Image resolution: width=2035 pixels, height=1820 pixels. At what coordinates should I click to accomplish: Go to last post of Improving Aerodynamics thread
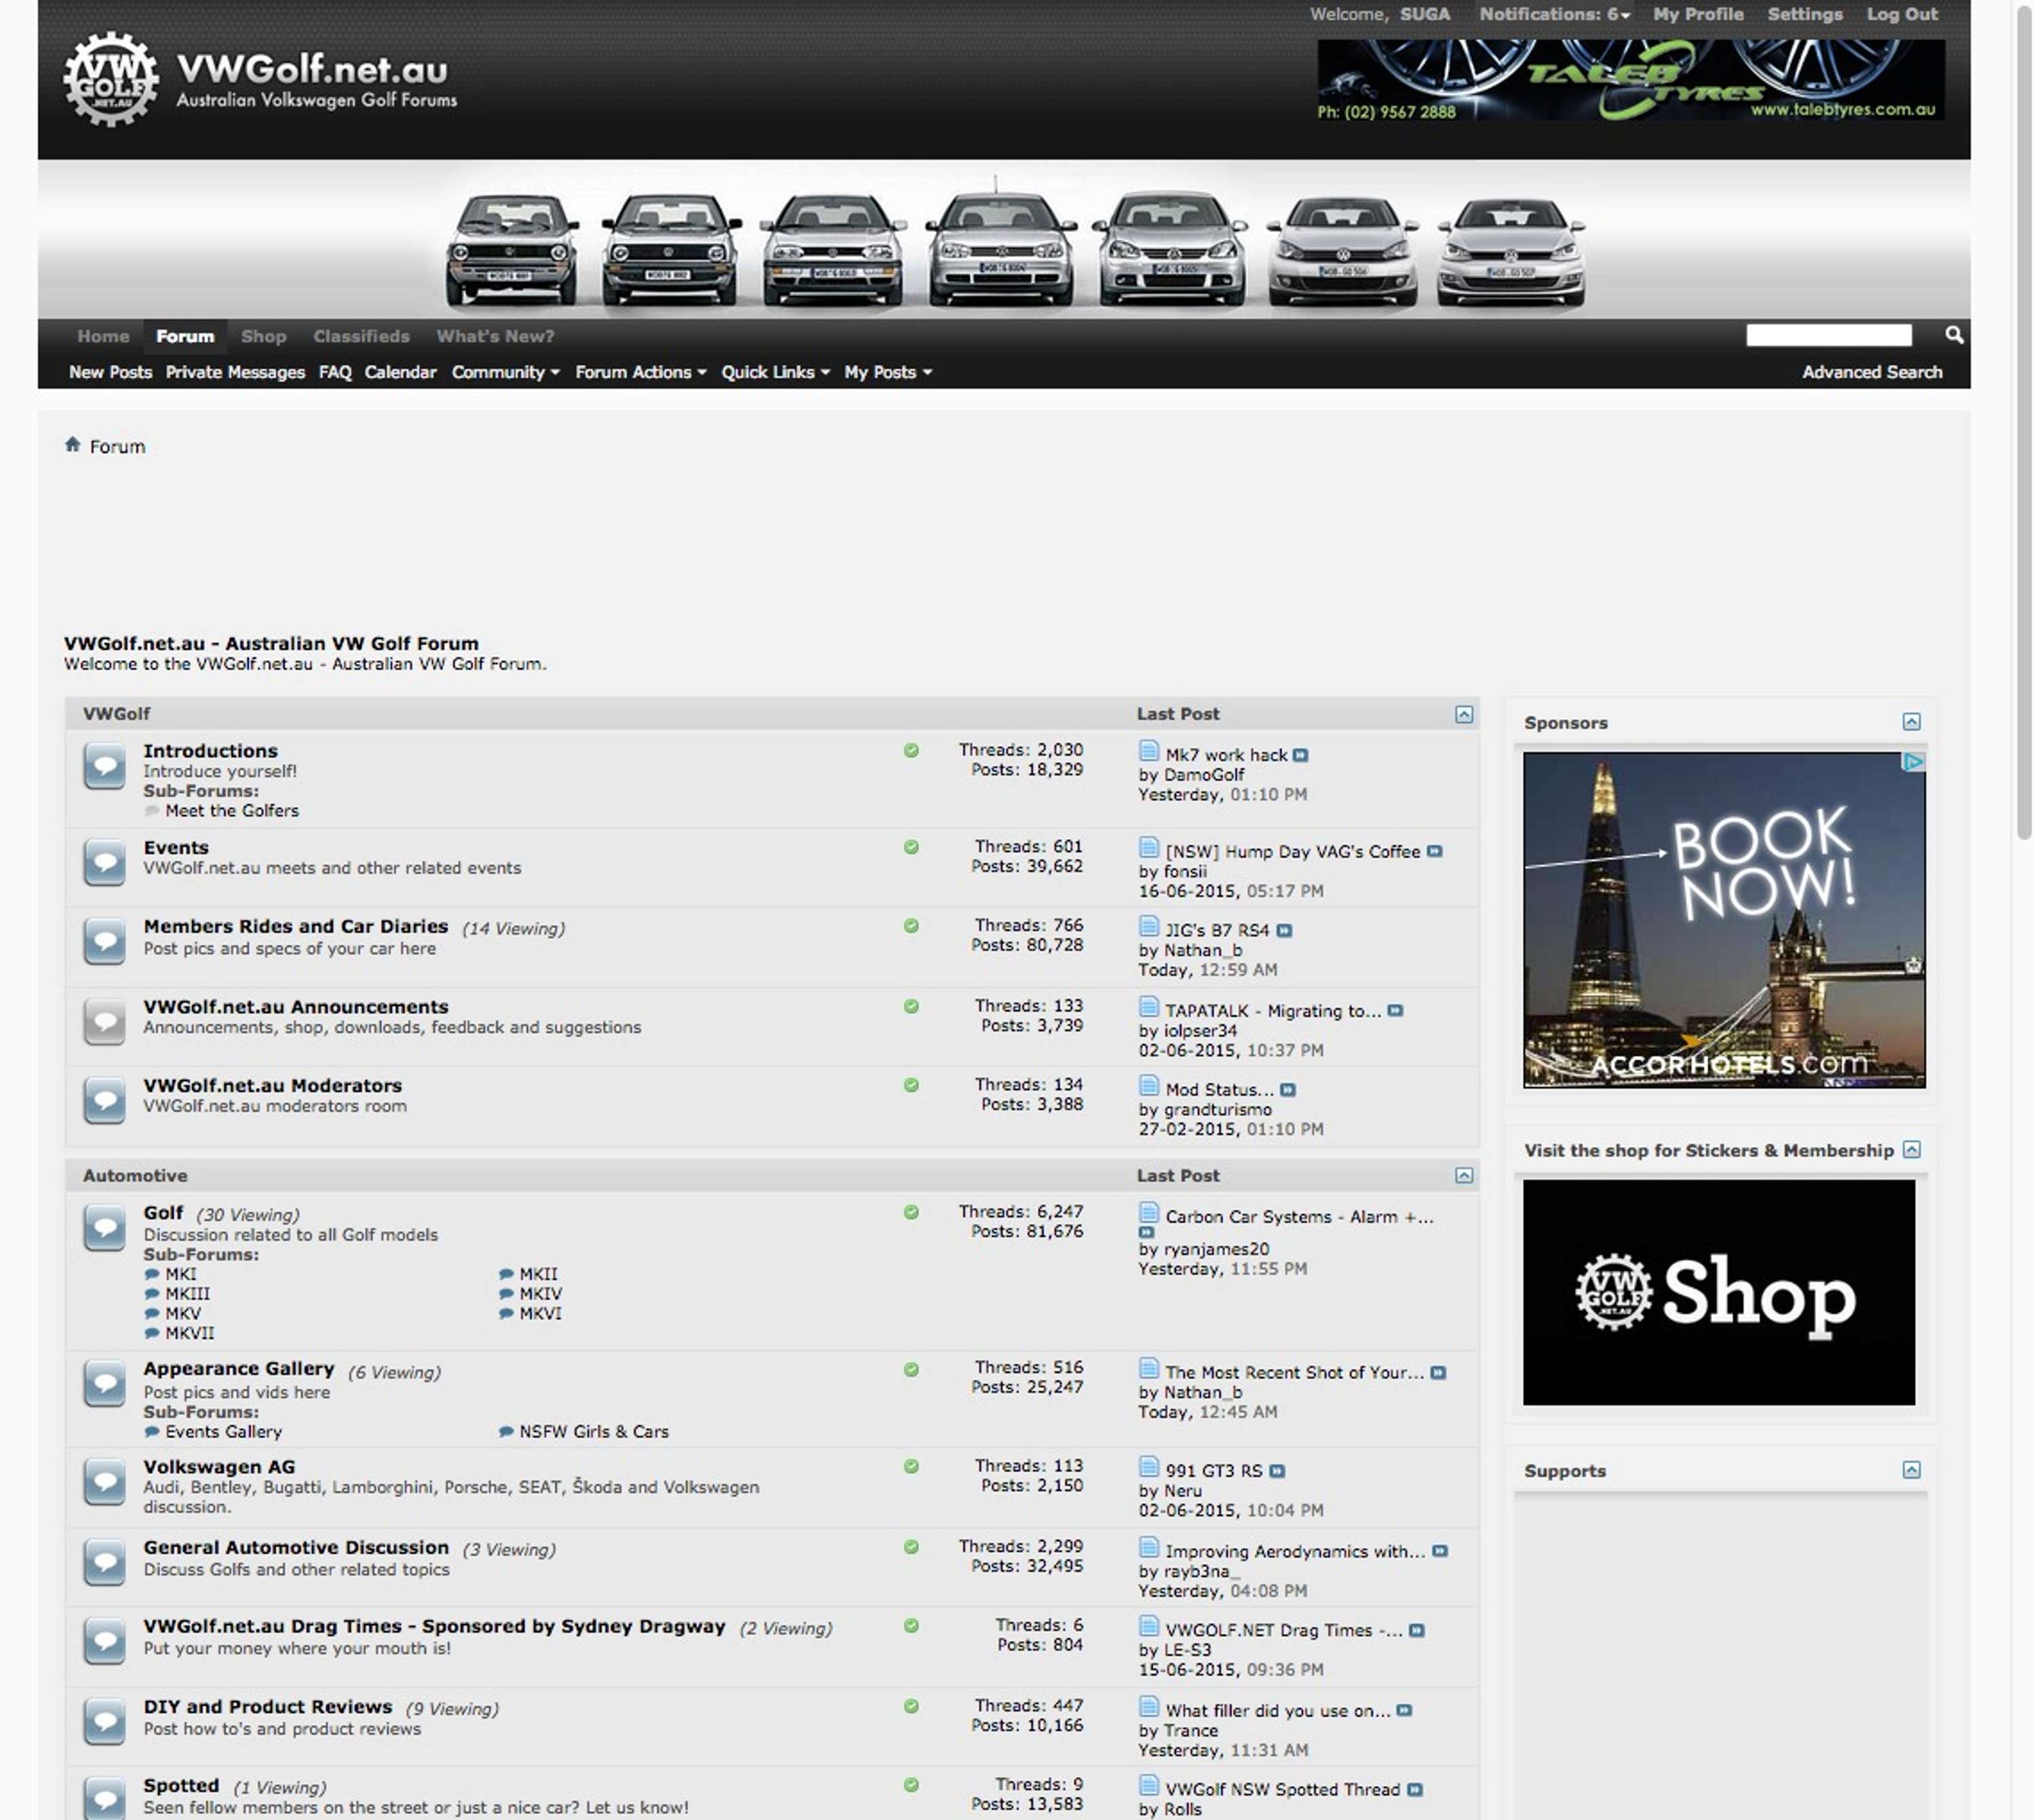(x=1439, y=1551)
